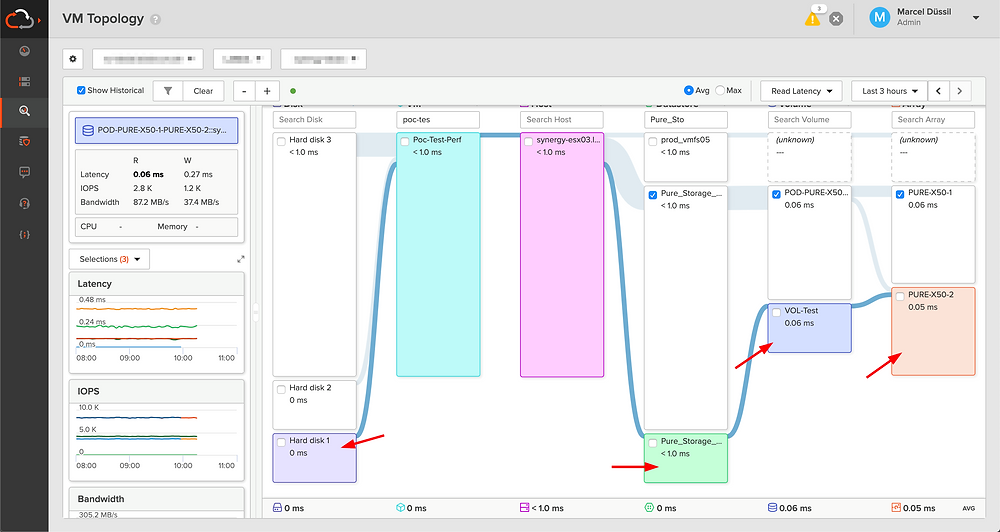The image size is (1000, 532).
Task: Go to next time range arrow
Action: click(960, 91)
